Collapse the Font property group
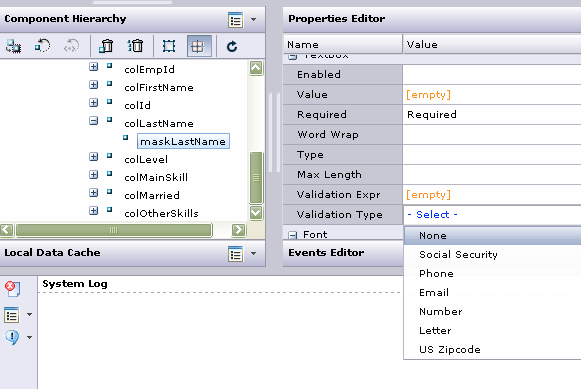Viewport: 581px width, 389px height. 293,235
